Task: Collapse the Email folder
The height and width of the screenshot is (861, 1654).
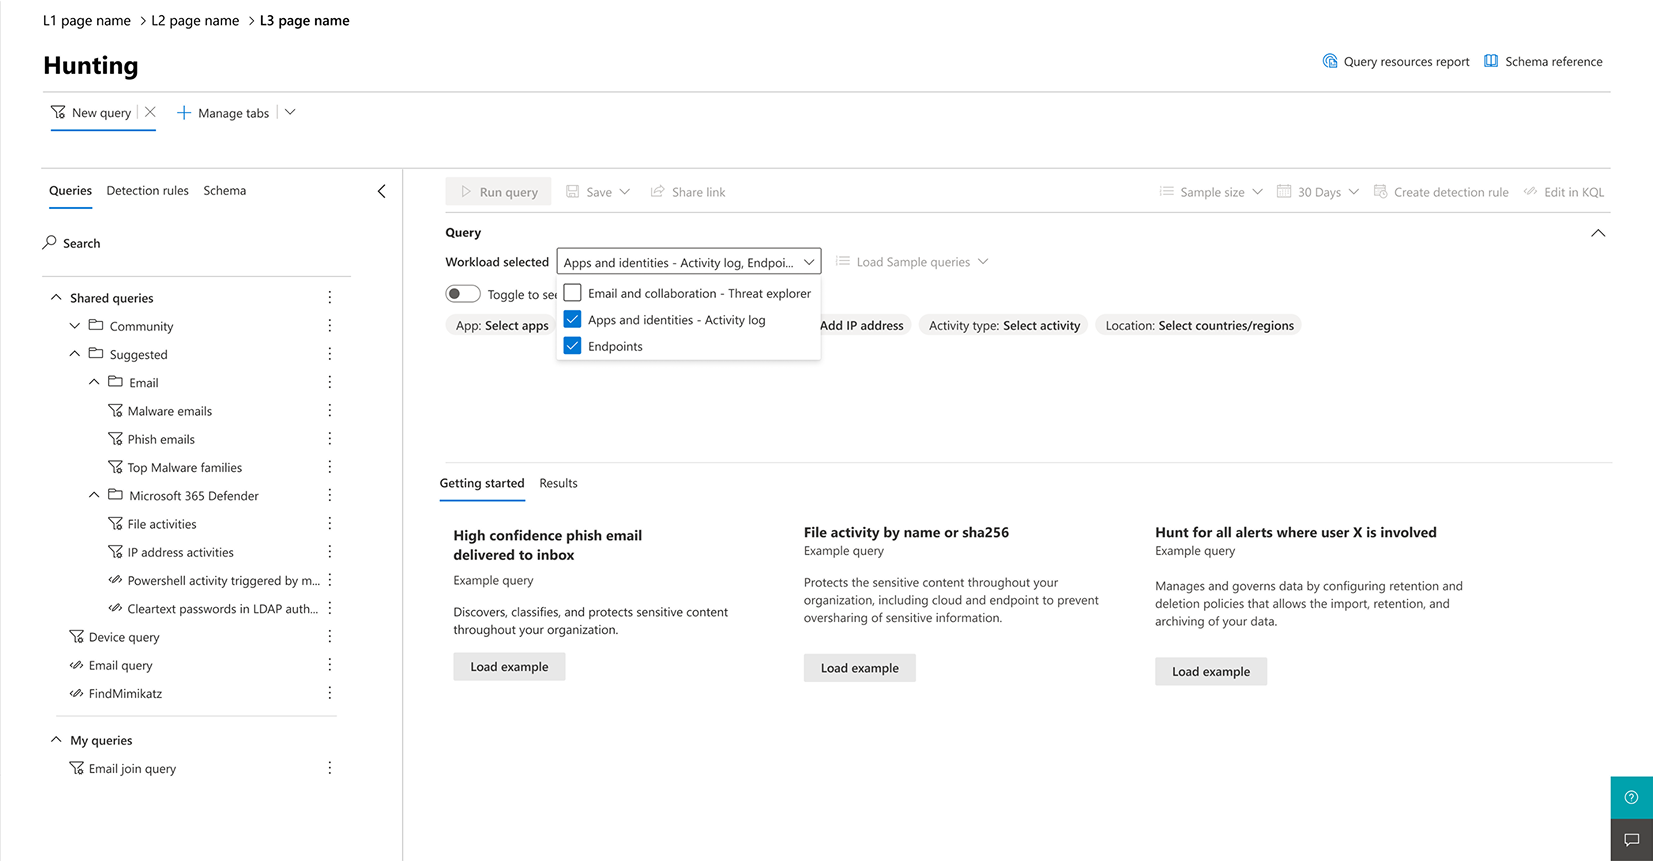Action: tap(94, 382)
